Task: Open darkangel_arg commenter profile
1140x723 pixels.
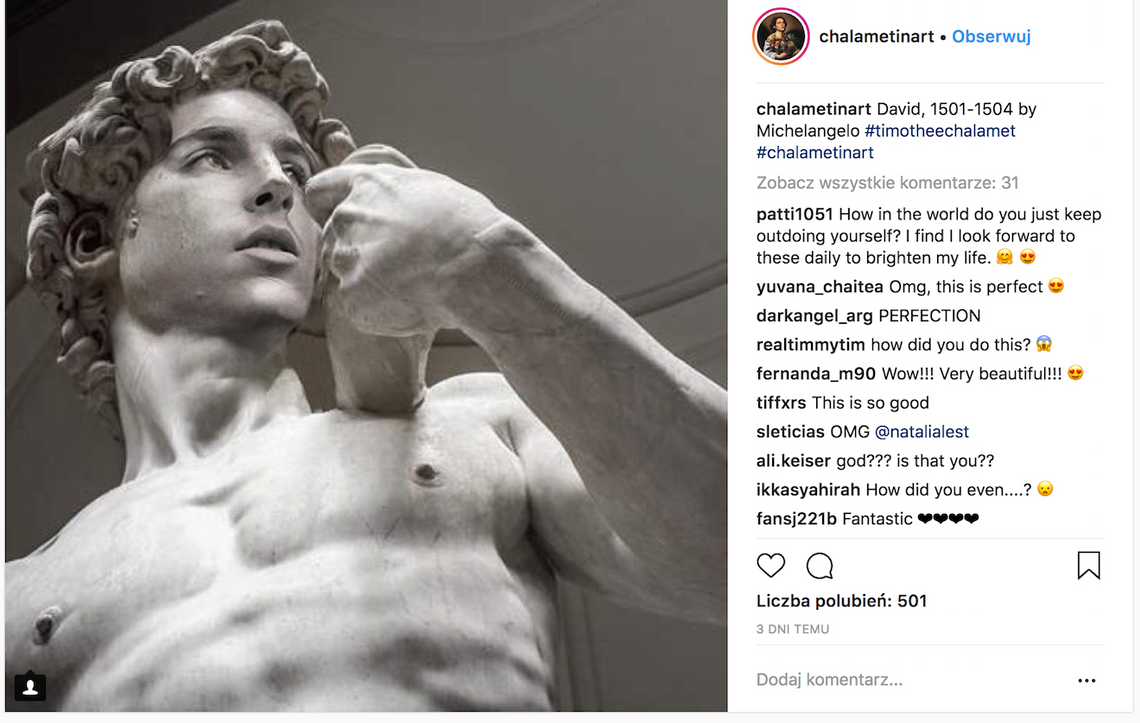Action: click(814, 316)
